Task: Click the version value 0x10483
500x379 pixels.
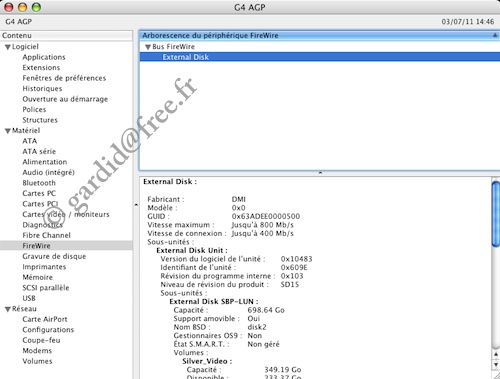Action: pos(296,259)
